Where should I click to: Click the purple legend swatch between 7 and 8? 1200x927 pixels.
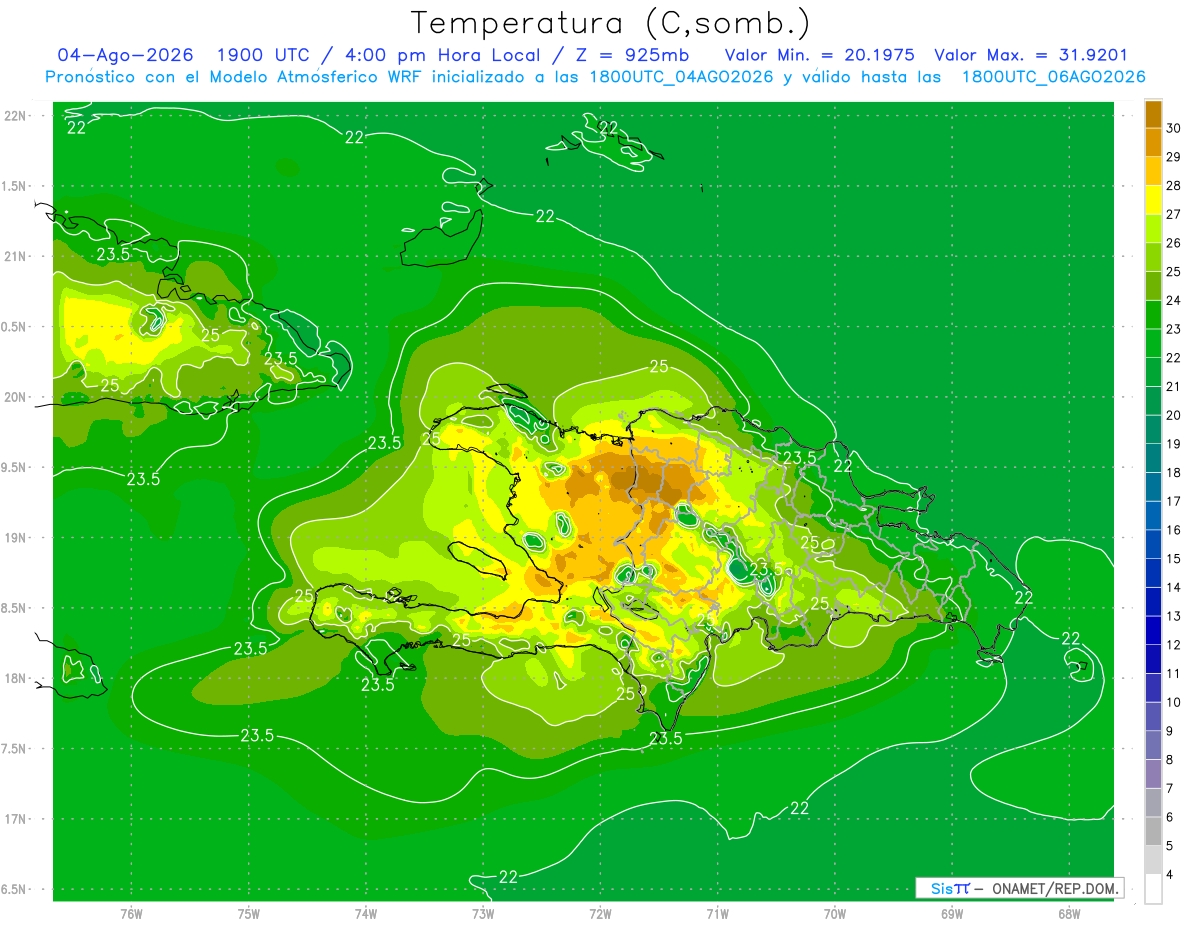1153,774
